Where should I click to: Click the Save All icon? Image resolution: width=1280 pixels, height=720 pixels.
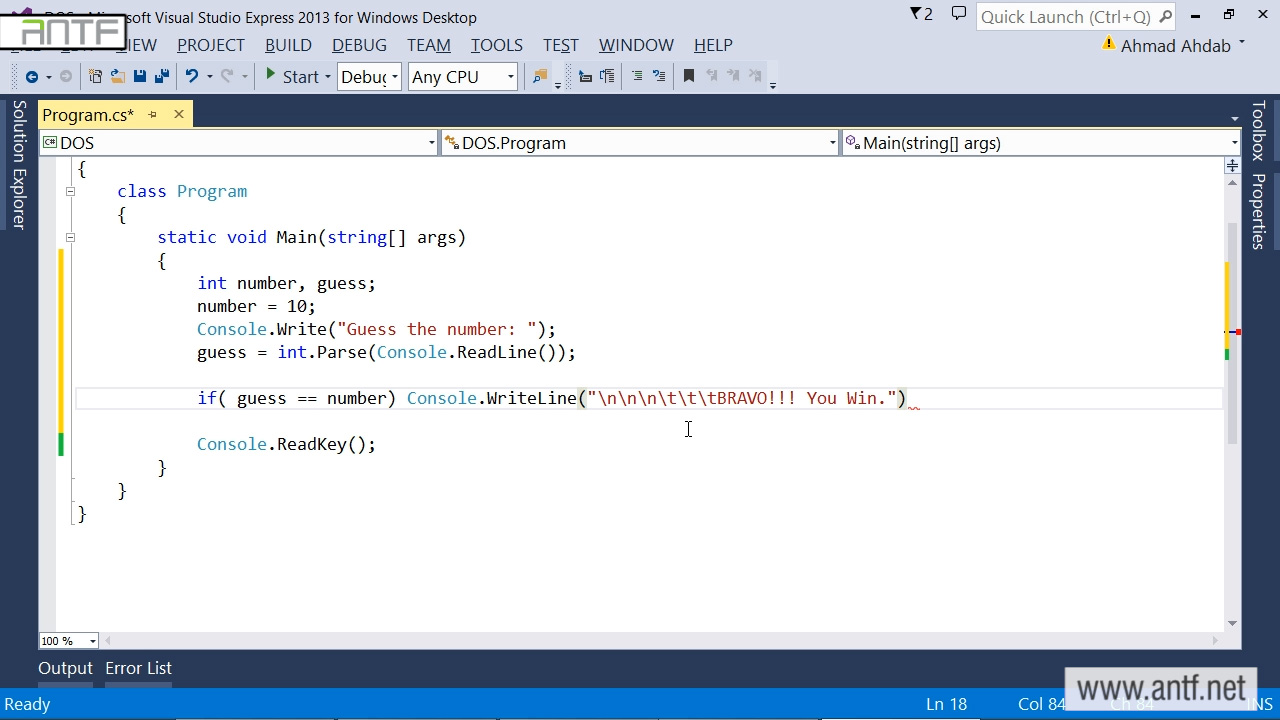161,77
